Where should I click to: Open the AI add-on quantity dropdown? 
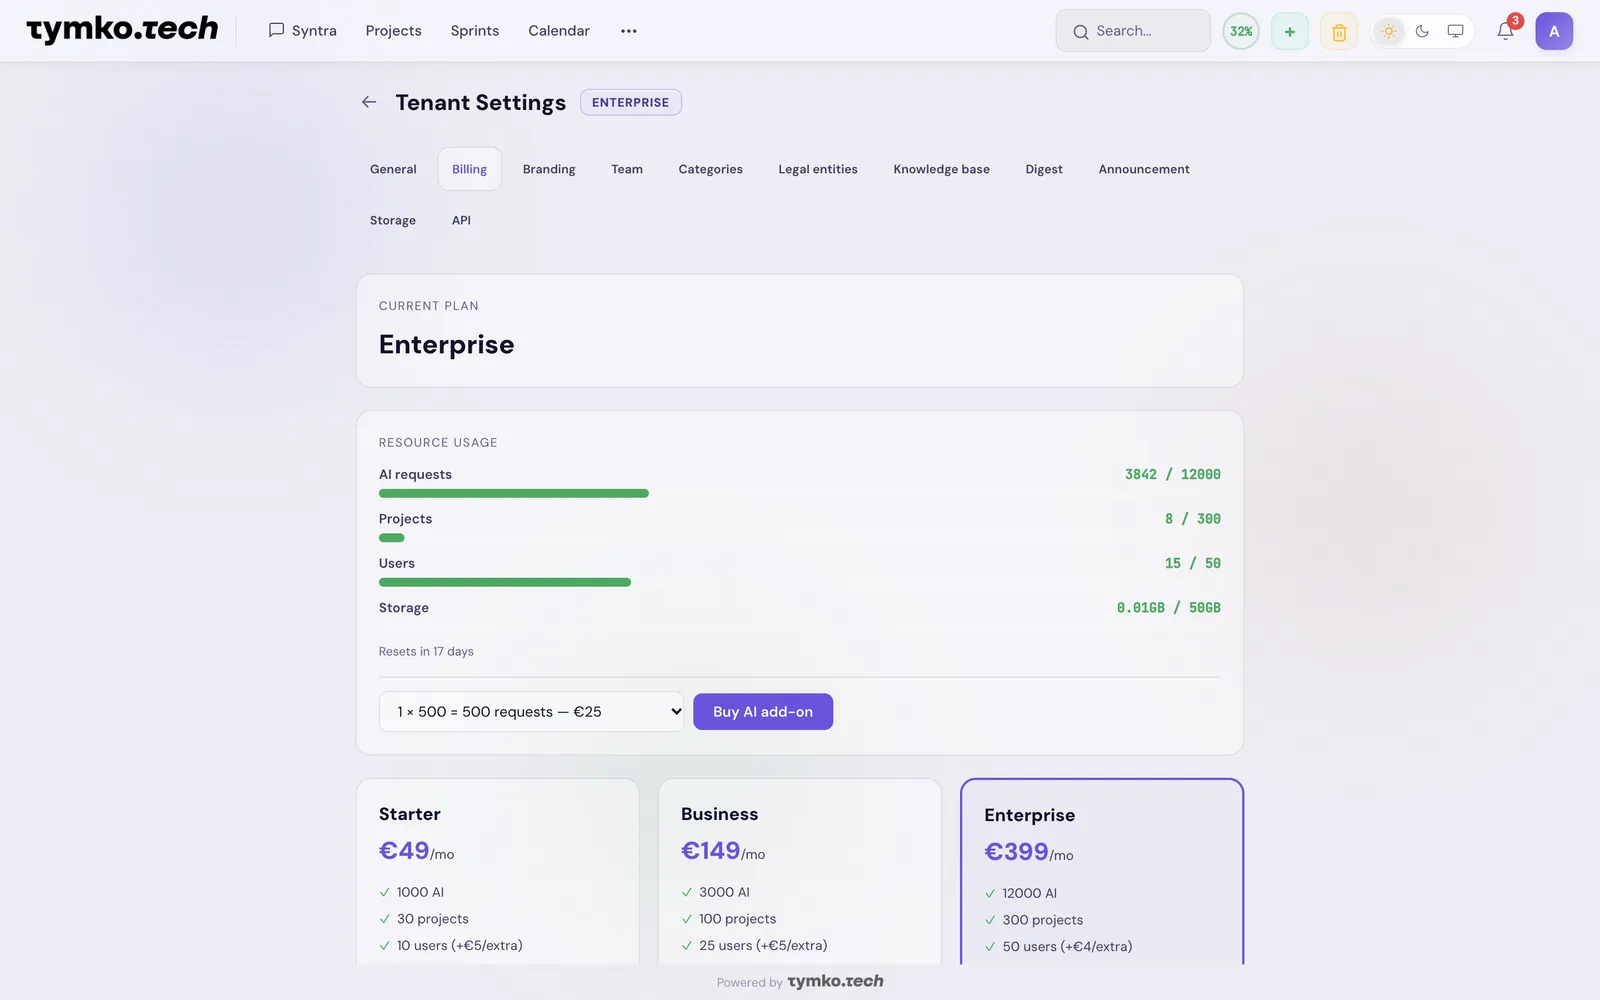pyautogui.click(x=531, y=711)
